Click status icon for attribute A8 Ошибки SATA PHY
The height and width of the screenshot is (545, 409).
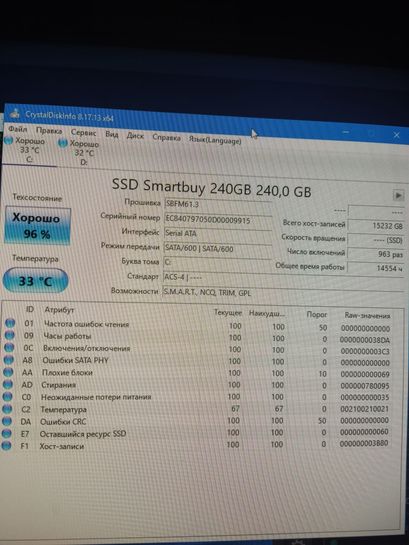[8, 360]
